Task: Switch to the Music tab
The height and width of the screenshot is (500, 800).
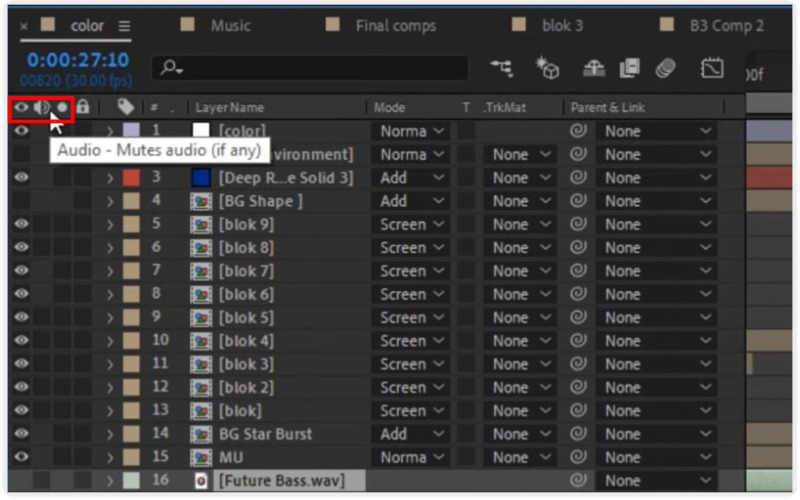Action: pos(231,26)
